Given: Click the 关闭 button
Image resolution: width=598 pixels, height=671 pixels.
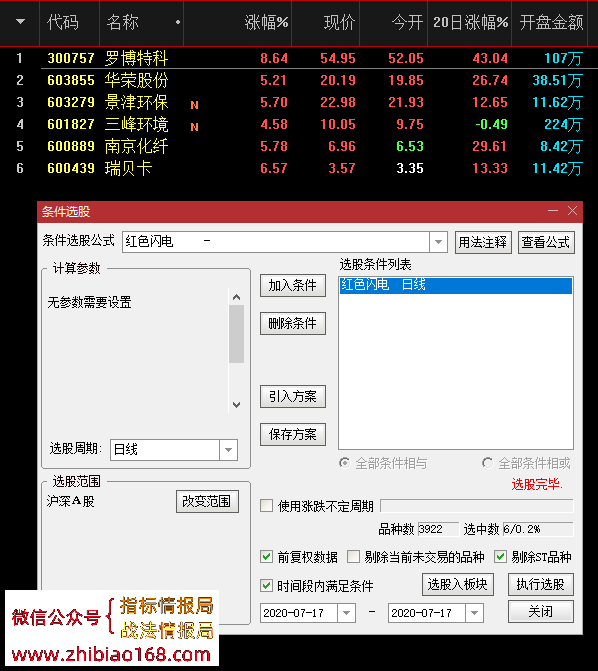Looking at the screenshot, I should (541, 612).
